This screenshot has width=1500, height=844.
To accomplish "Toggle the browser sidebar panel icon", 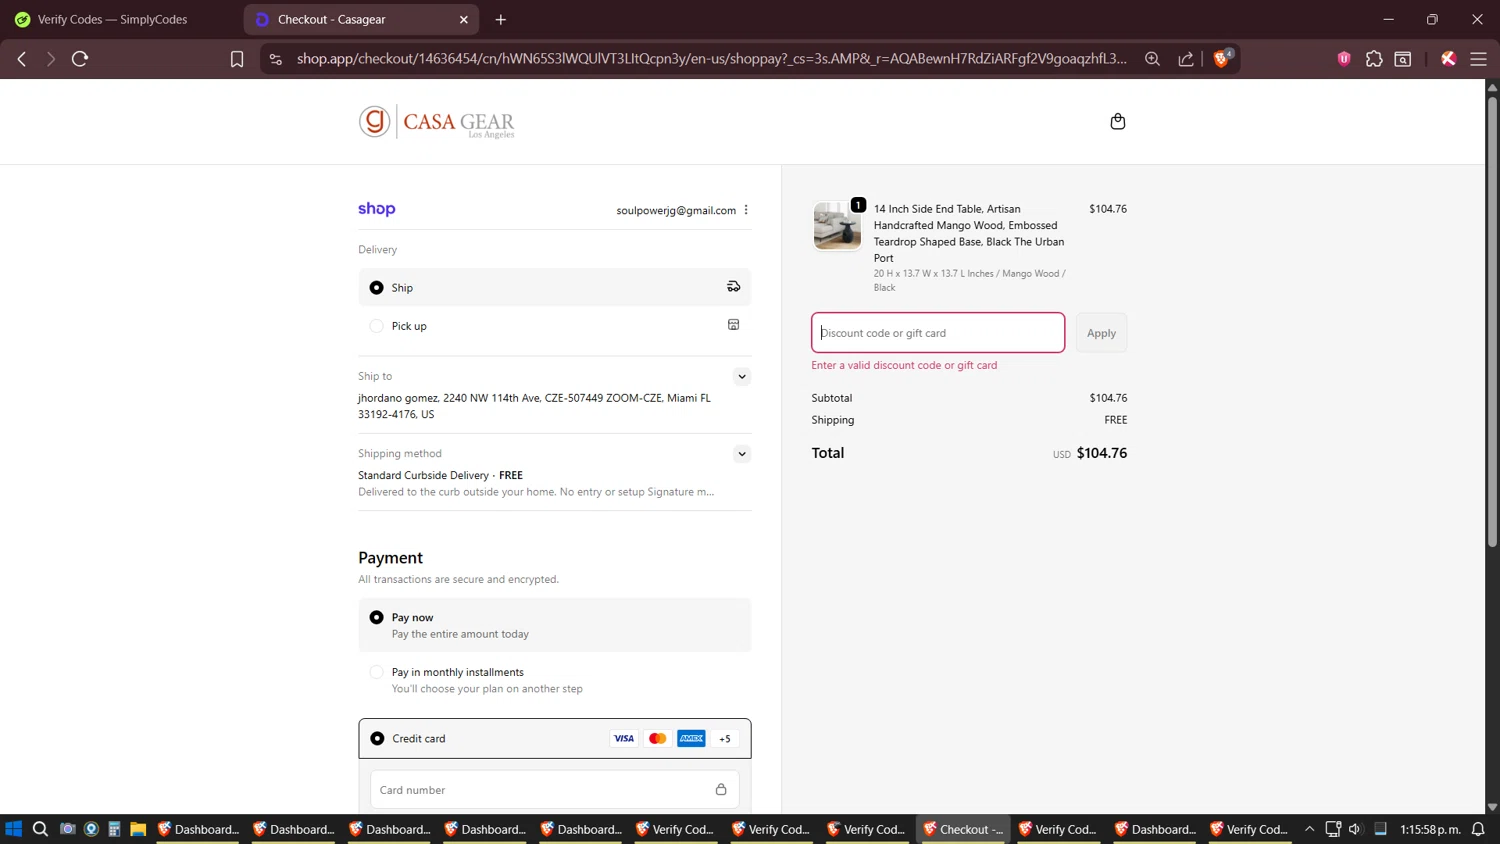I will (1403, 59).
